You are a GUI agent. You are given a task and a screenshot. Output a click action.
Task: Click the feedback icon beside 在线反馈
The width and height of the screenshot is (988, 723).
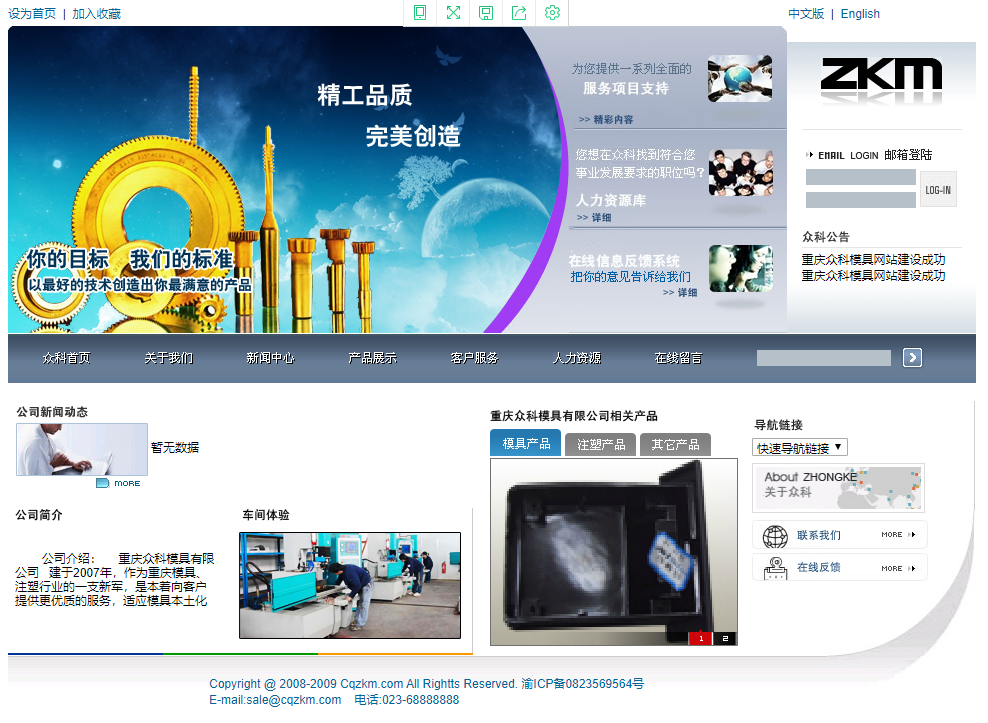coord(775,569)
